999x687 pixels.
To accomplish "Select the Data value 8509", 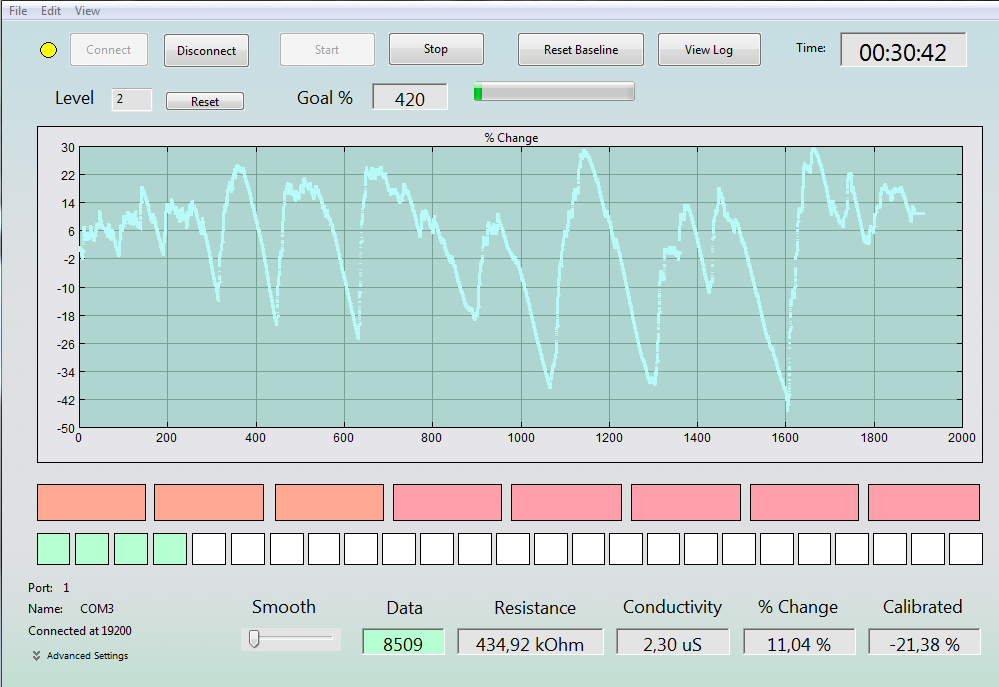I will pos(403,642).
